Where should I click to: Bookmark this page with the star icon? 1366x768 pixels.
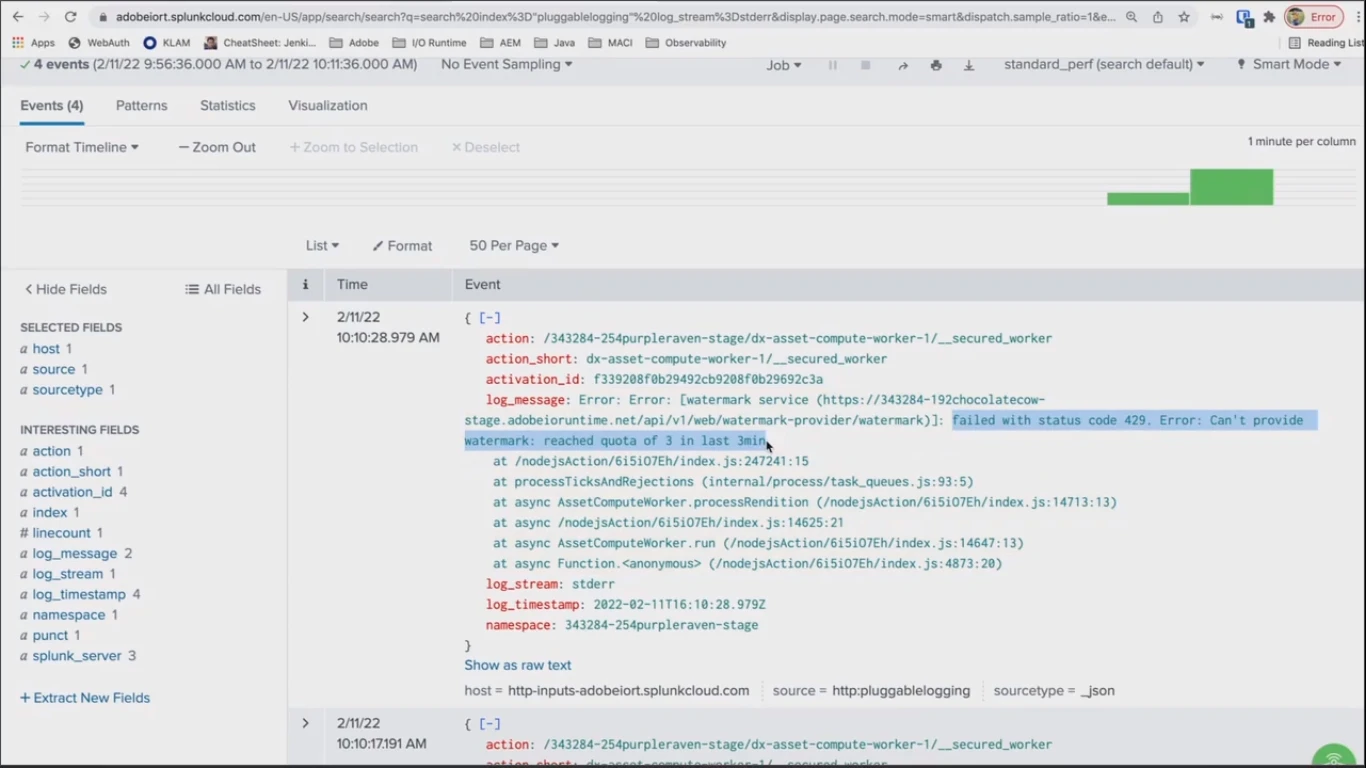click(1184, 17)
